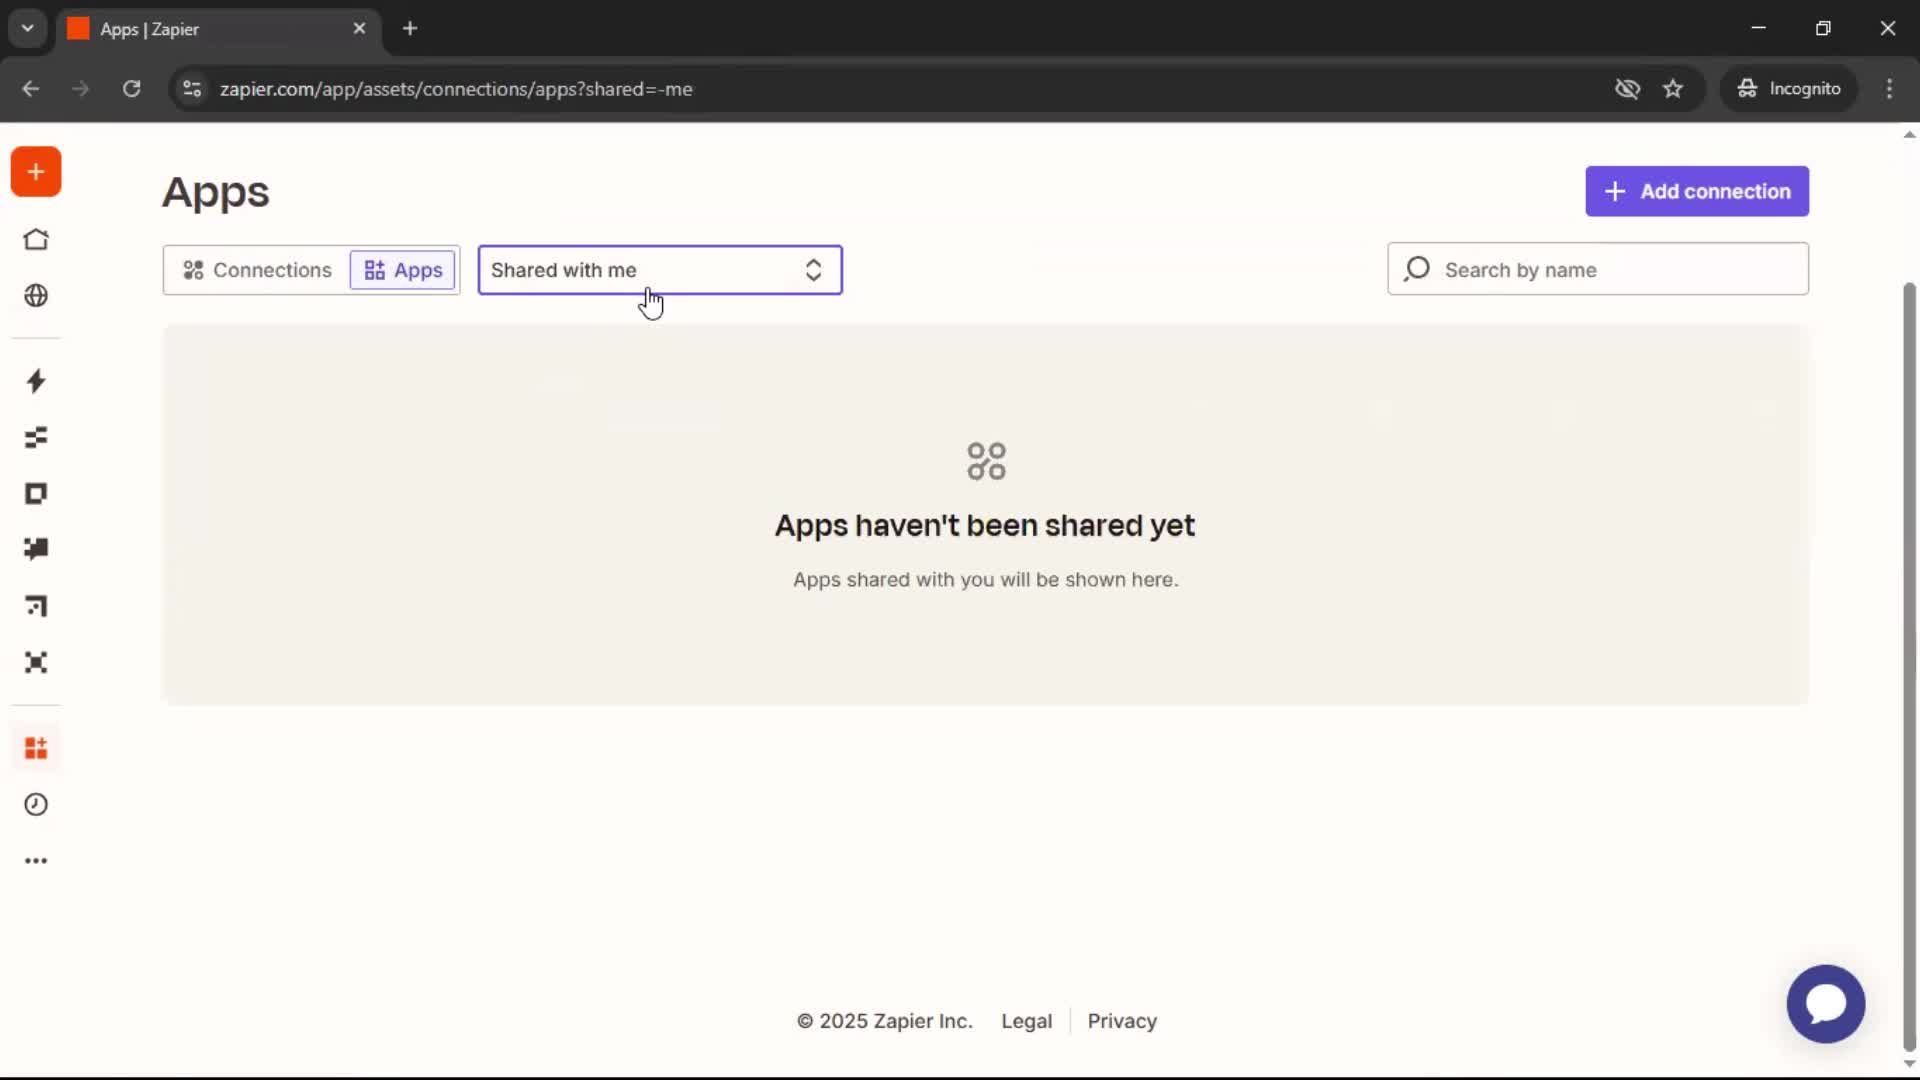Open the Agents icon in sidebar
Viewport: 1920px width, 1080px height.
point(36,662)
